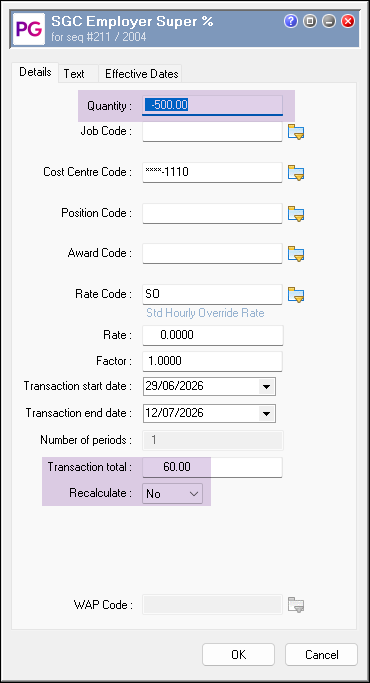
Task: Click the Rate field showing 0.0000
Action: point(213,335)
